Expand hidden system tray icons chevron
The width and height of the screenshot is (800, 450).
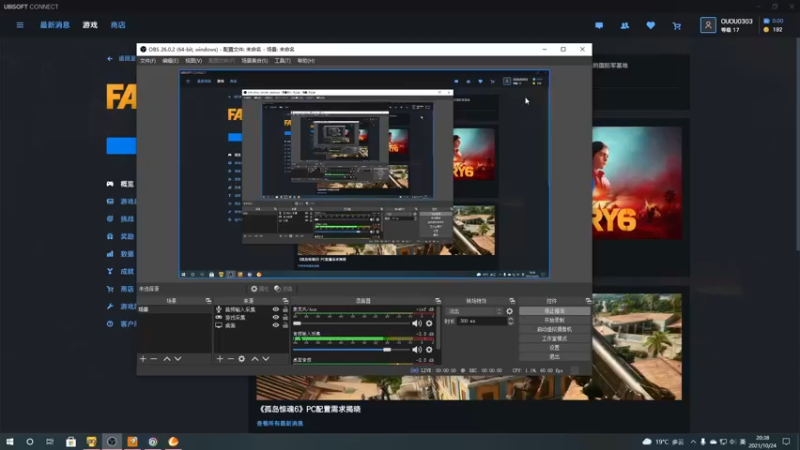pyautogui.click(x=693, y=442)
